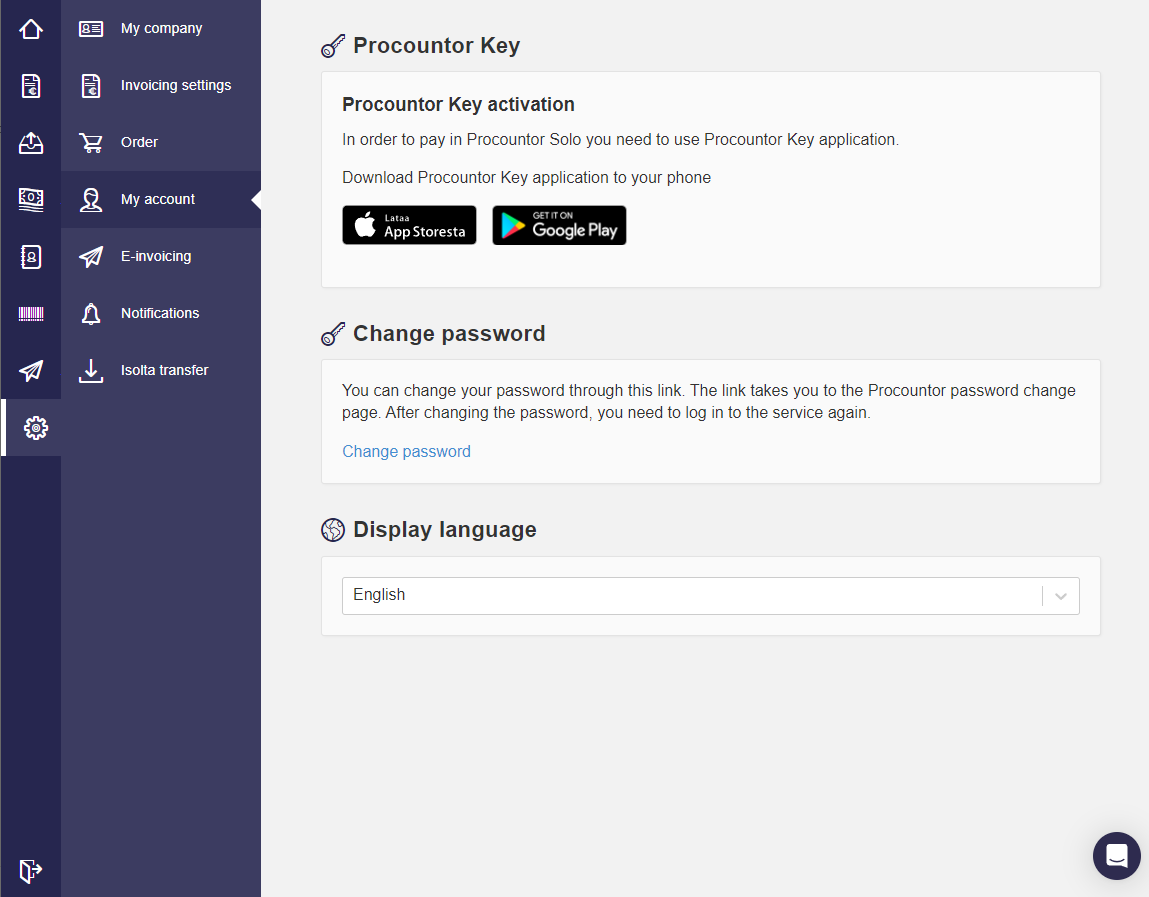Select the settings gear icon
Viewport: 1149px width, 897px height.
pos(35,428)
